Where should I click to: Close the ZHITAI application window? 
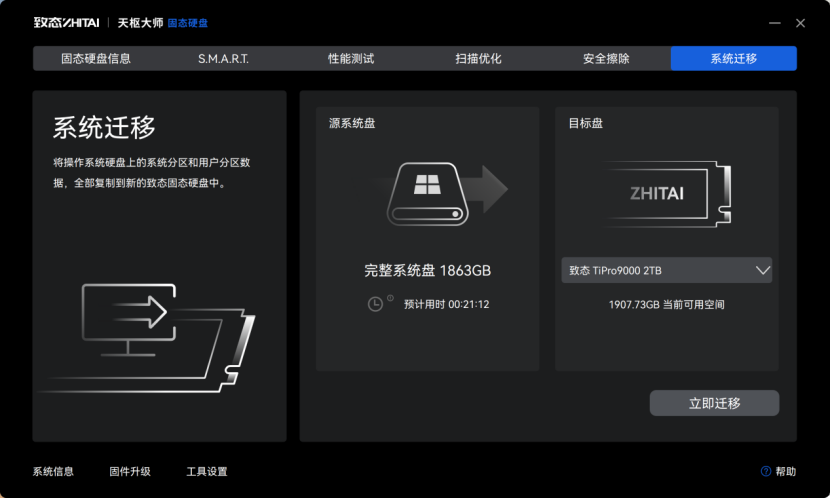click(x=800, y=23)
